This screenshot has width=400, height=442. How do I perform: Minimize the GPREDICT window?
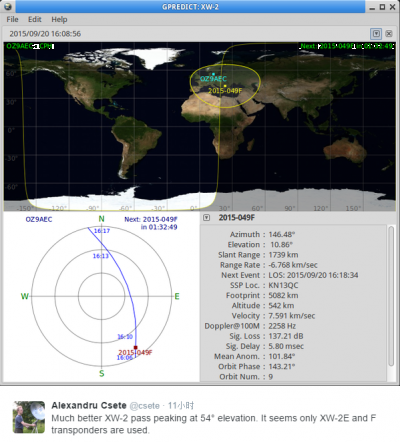point(372,7)
